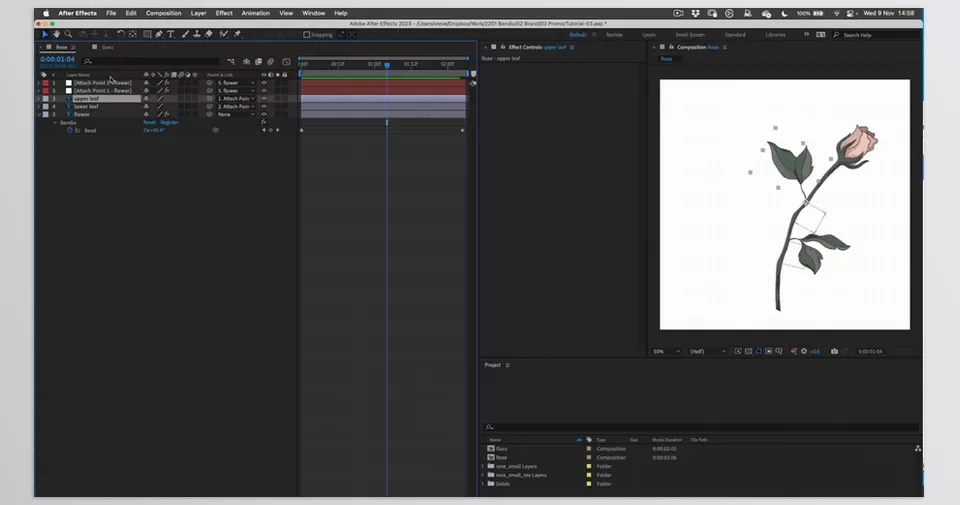Click the snapshot camera icon in viewer
Viewport: 960px width, 505px height.
(x=834, y=351)
